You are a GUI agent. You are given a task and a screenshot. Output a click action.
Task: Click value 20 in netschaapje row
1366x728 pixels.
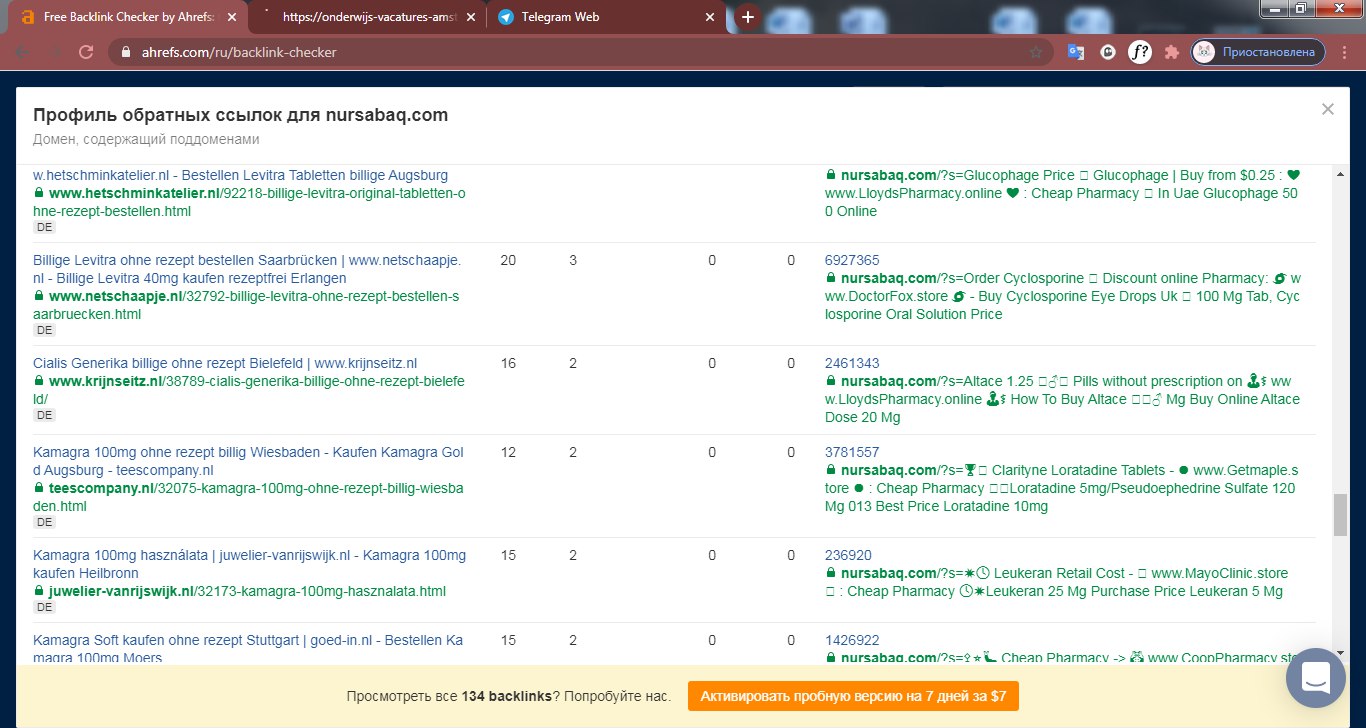pos(508,260)
